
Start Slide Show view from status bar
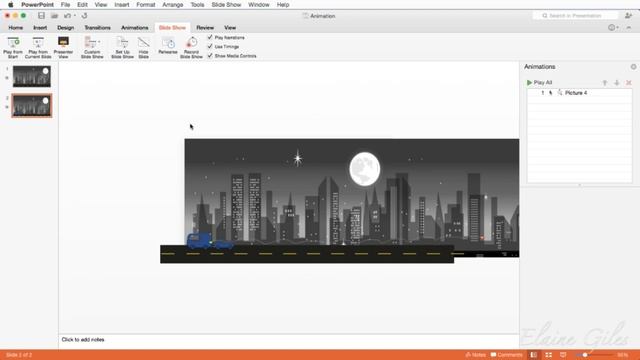[563, 355]
